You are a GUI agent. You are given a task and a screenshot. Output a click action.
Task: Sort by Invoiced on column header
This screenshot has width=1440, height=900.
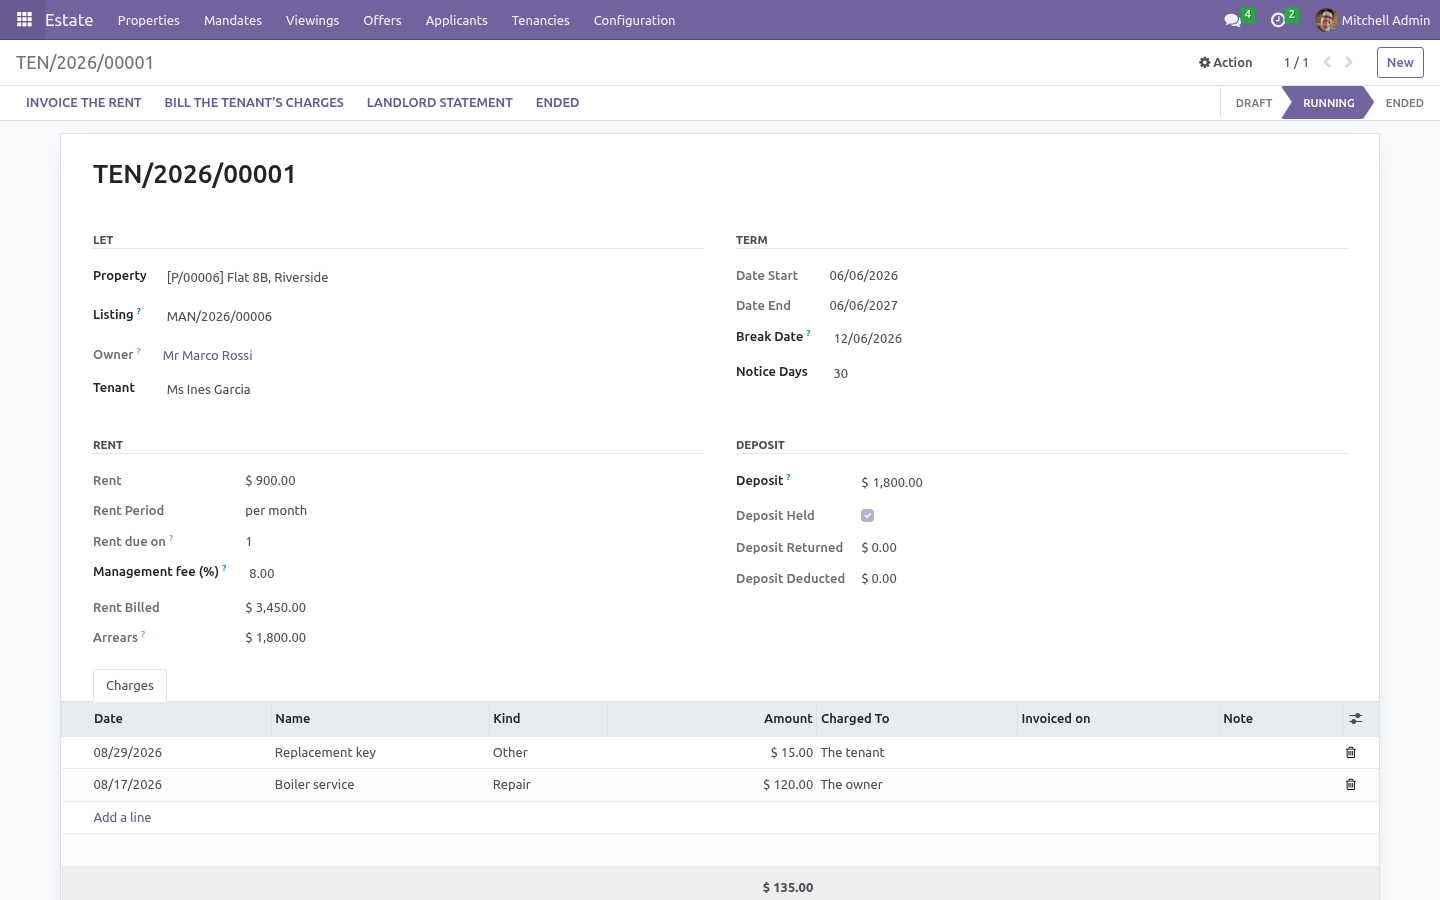1118,719
